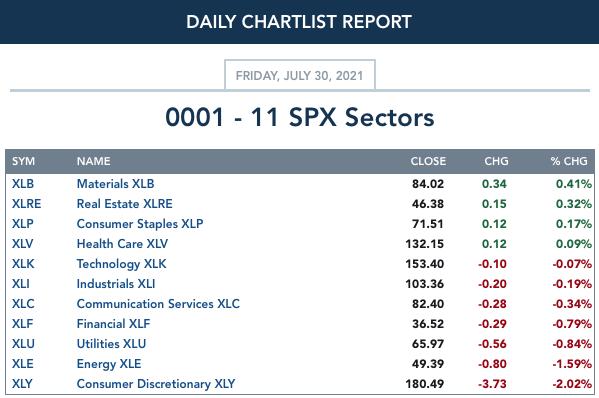Click the SYM column header
Screen dimensions: 599x398
(x=23, y=161)
